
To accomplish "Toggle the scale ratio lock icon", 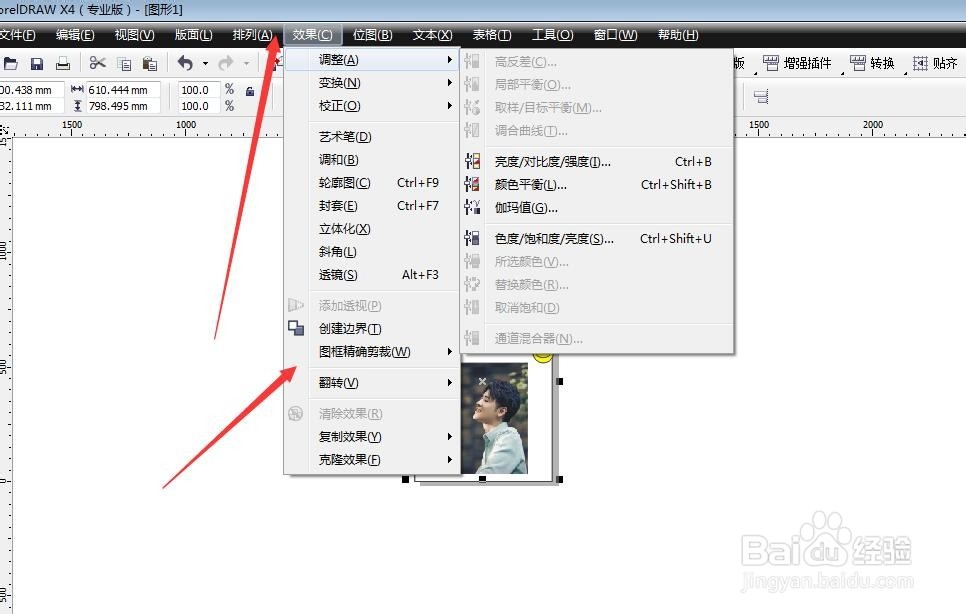I will (x=251, y=90).
